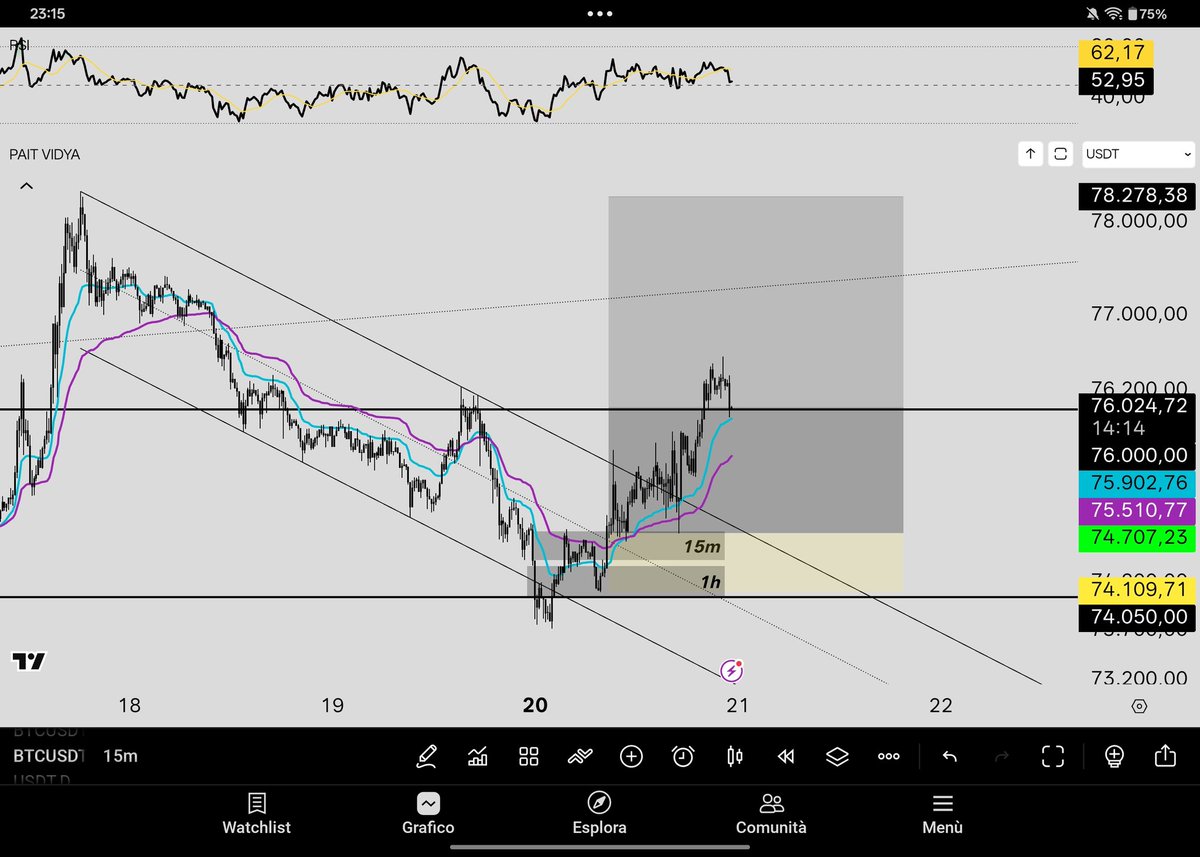This screenshot has height=857, width=1200.
Task: Switch to the Esplora tab
Action: 599,813
